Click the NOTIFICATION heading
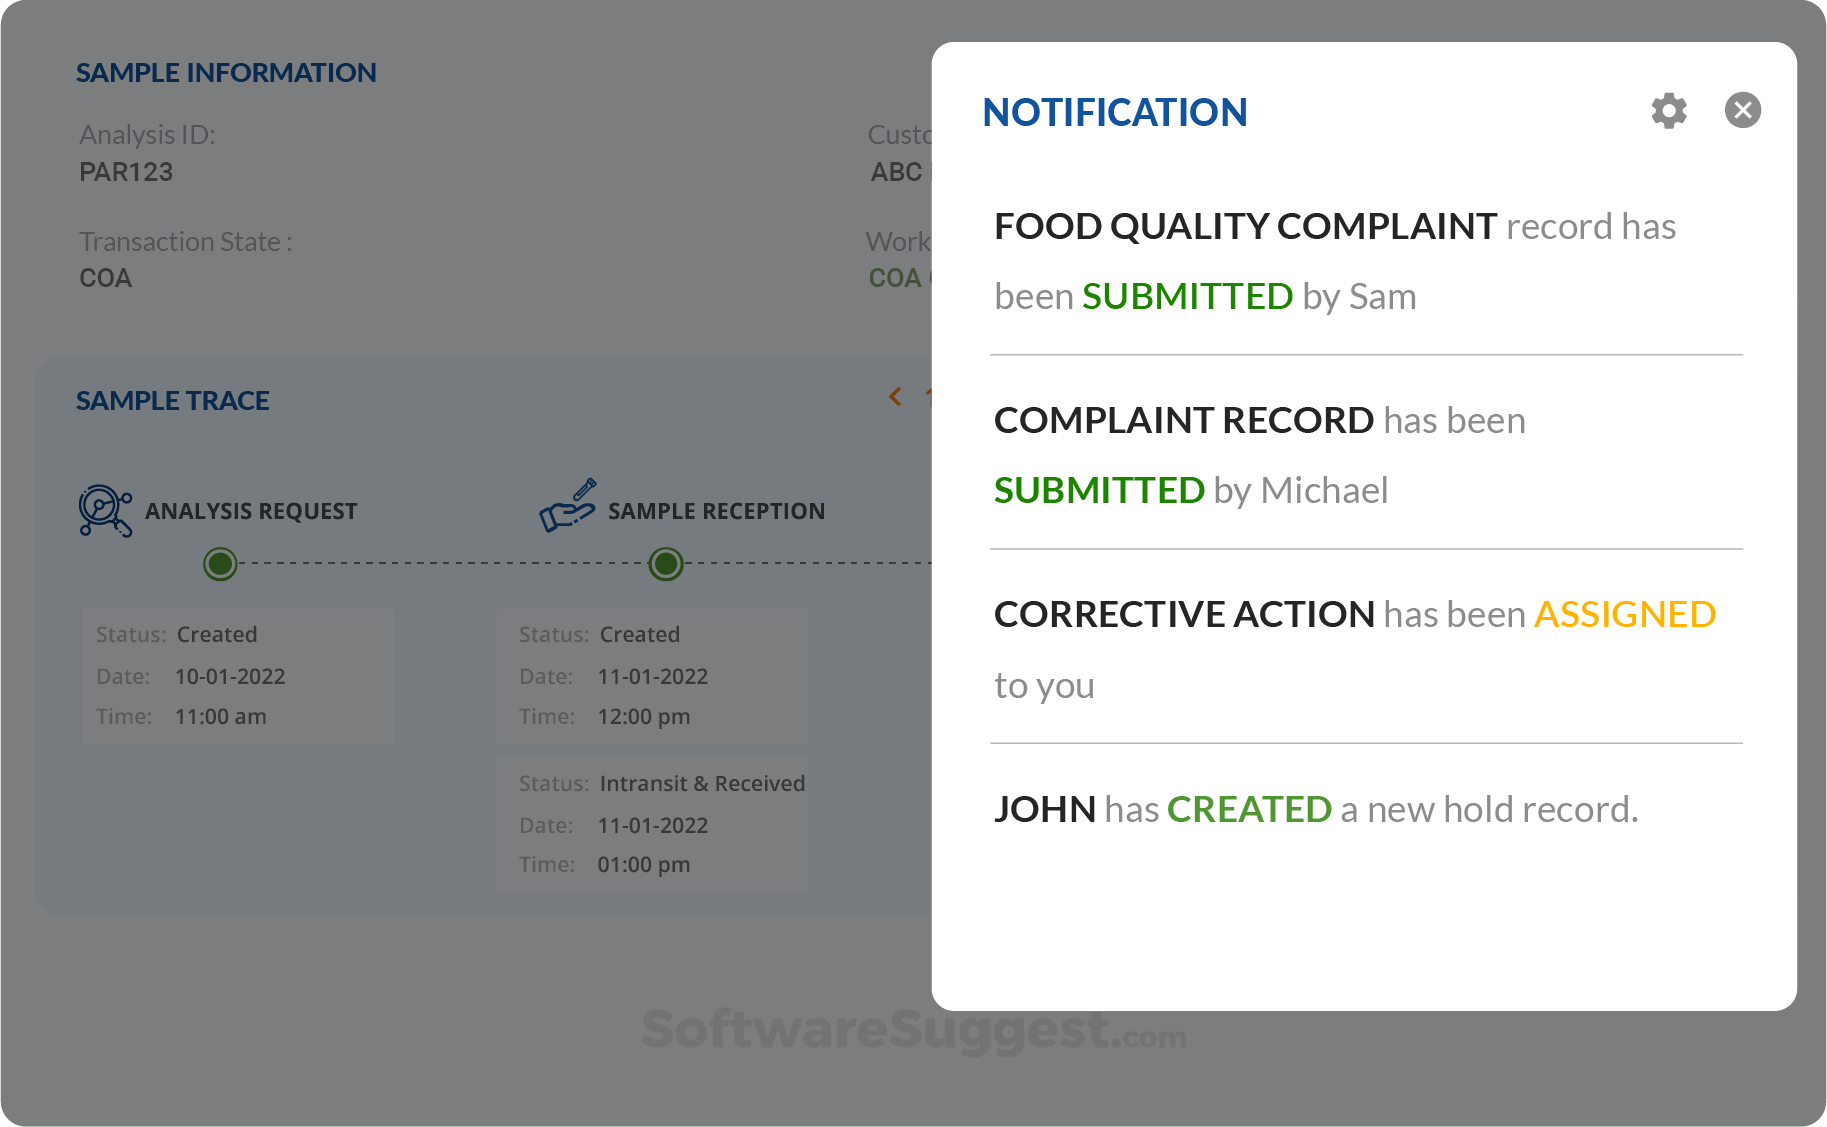Viewport: 1827px width, 1127px height. (x=1114, y=112)
